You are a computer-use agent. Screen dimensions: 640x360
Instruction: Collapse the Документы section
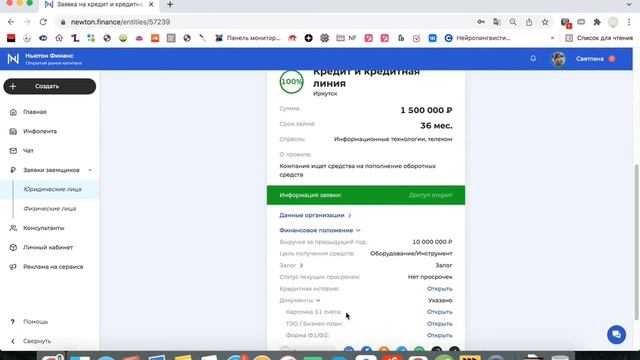[x=318, y=300]
